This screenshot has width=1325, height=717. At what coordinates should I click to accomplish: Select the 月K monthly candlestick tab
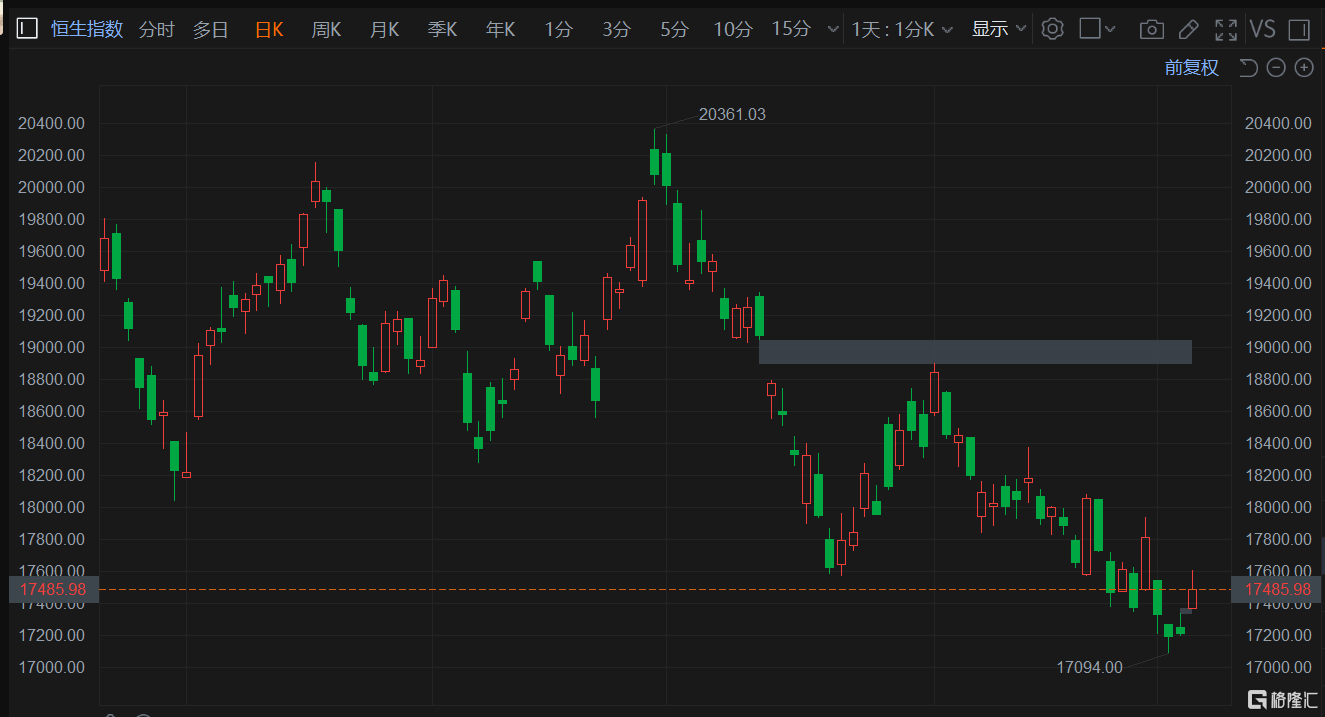[x=384, y=30]
